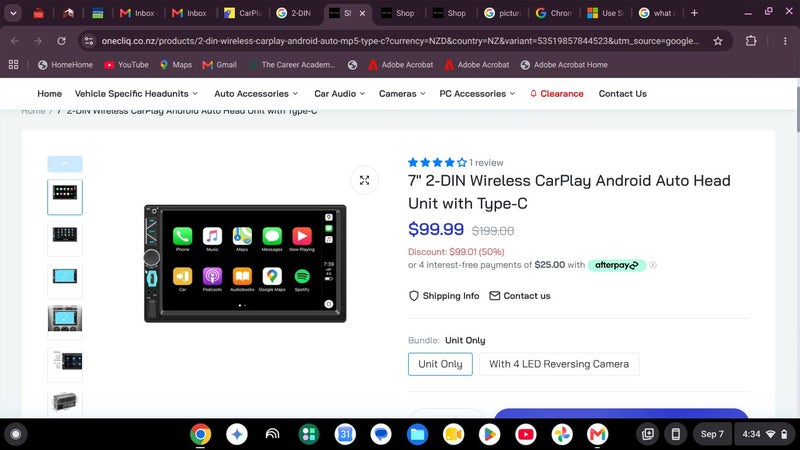This screenshot has height=450, width=800.
Task: Switch to the first Gmail Inbox tab
Action: pyautogui.click(x=137, y=13)
